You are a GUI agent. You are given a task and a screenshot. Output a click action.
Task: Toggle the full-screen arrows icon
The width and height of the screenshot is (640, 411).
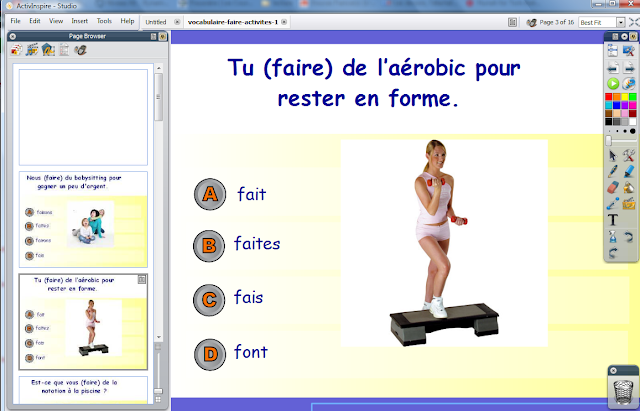tap(634, 22)
